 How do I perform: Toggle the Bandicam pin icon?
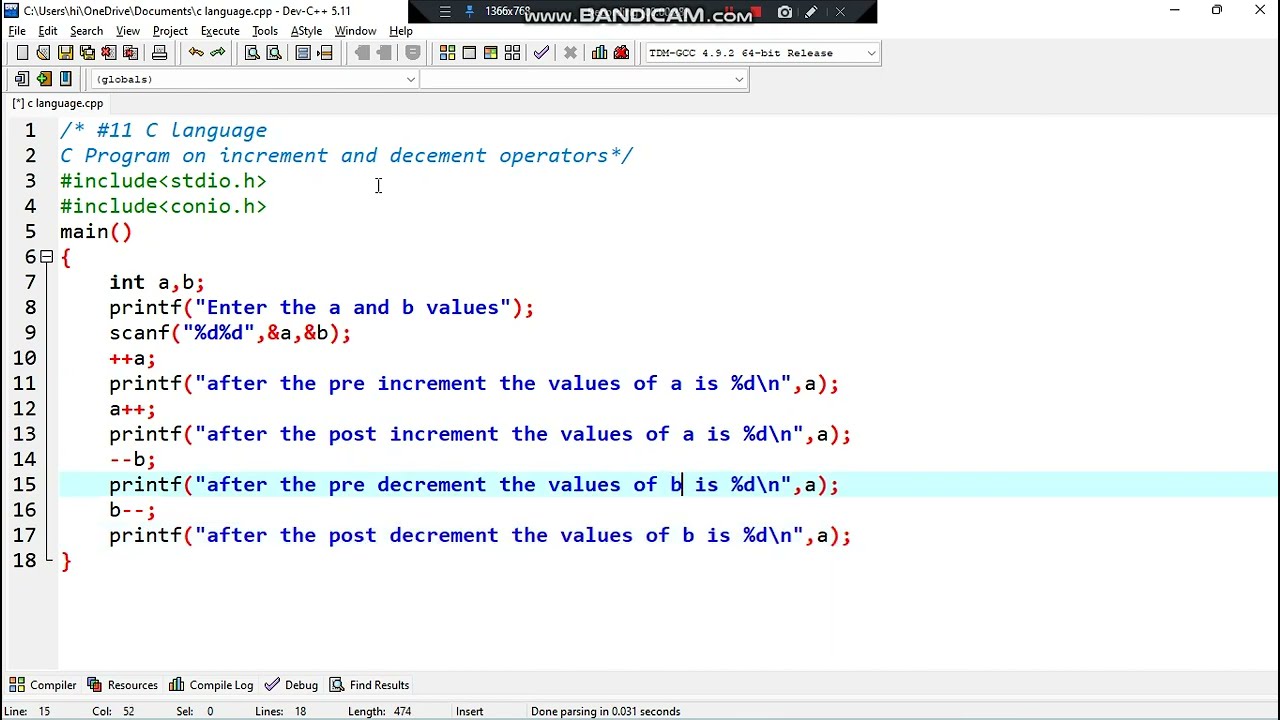[469, 12]
